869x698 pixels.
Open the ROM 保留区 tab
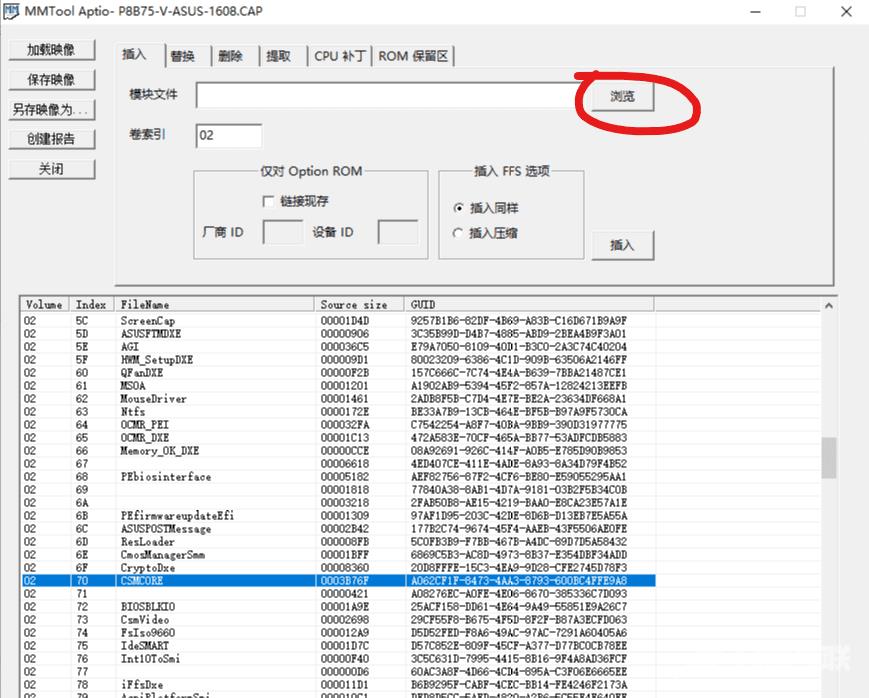(x=413, y=56)
